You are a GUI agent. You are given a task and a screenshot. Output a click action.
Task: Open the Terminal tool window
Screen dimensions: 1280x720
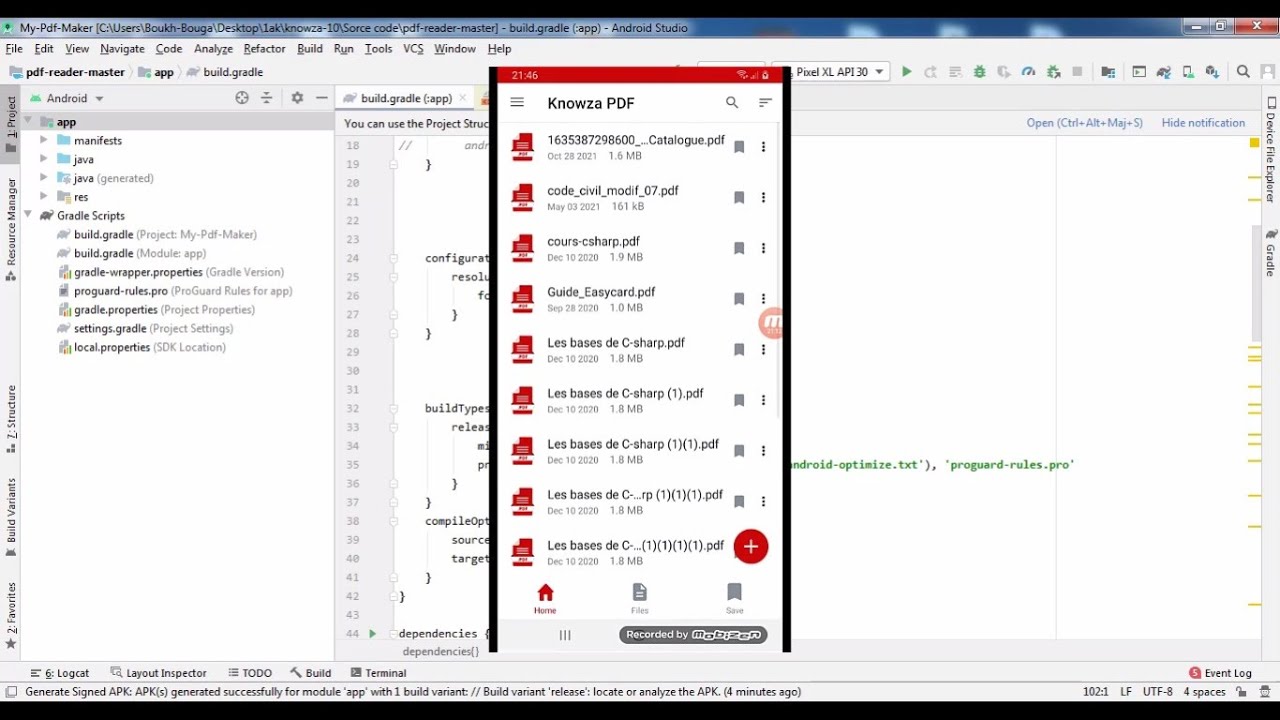point(377,673)
